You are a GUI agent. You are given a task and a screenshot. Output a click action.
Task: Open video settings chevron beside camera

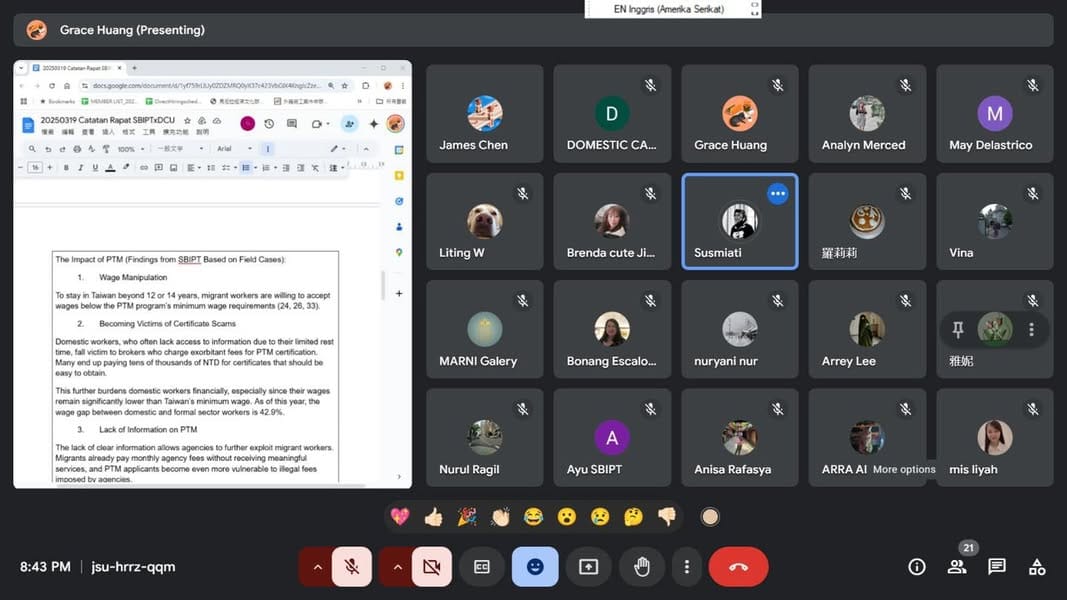397,566
